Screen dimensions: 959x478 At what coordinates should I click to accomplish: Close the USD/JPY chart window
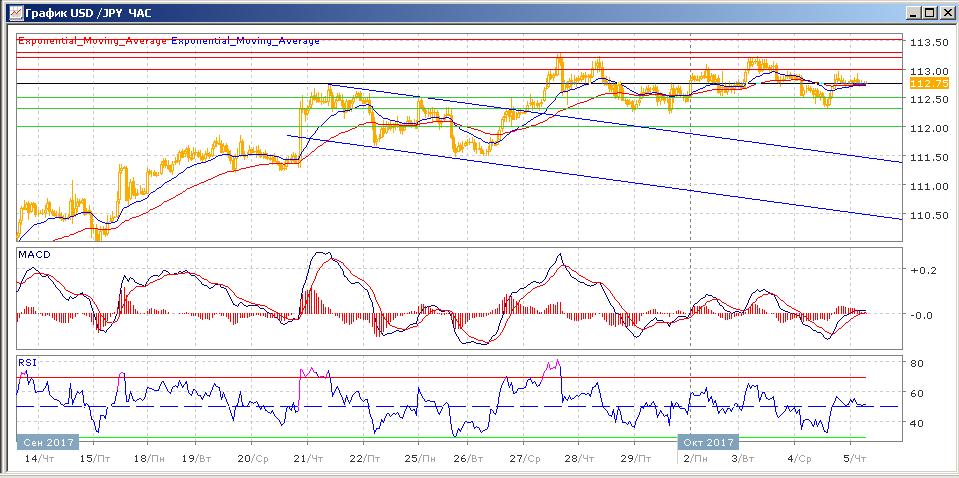tap(946, 13)
